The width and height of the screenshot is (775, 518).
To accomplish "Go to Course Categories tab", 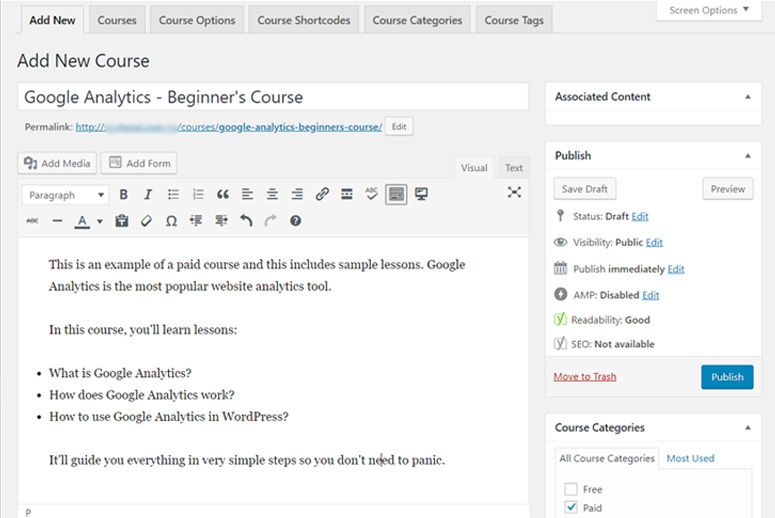I will (417, 20).
